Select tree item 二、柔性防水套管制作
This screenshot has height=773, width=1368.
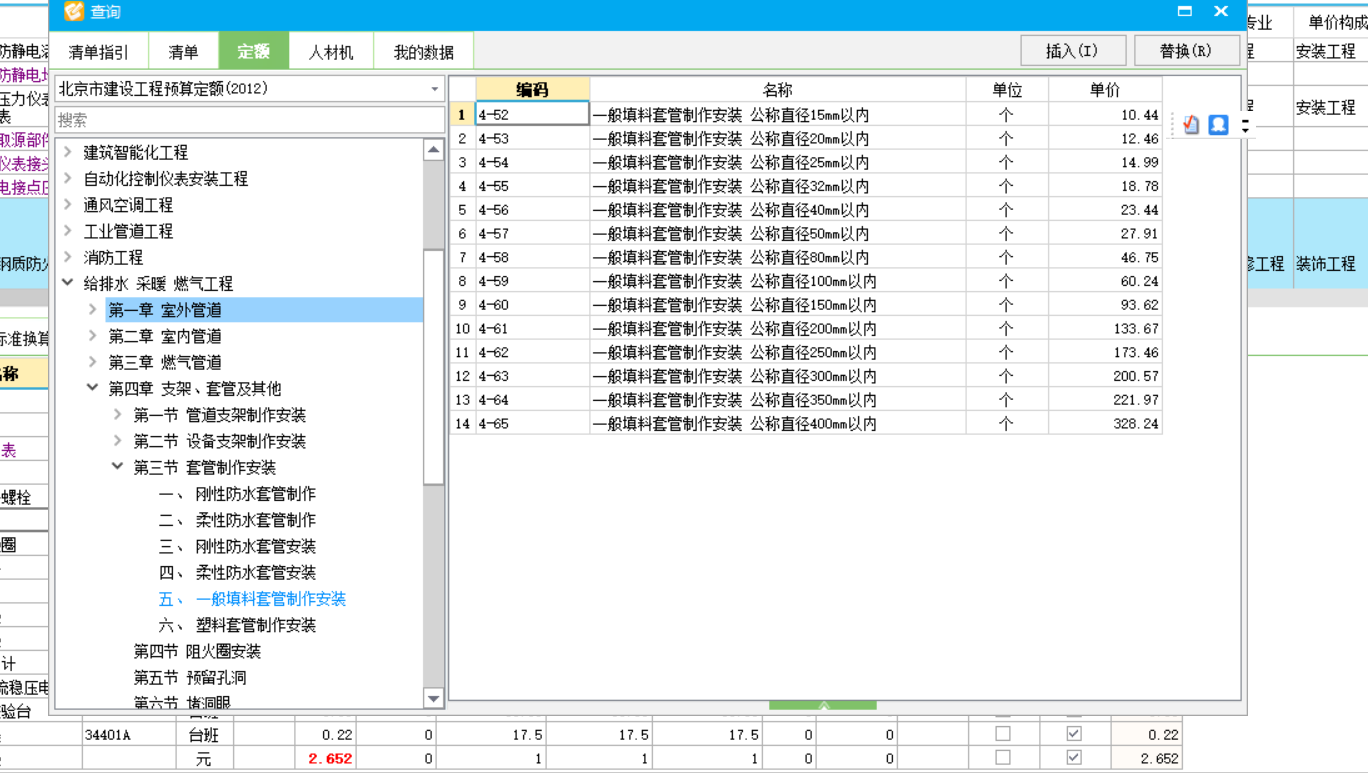237,520
